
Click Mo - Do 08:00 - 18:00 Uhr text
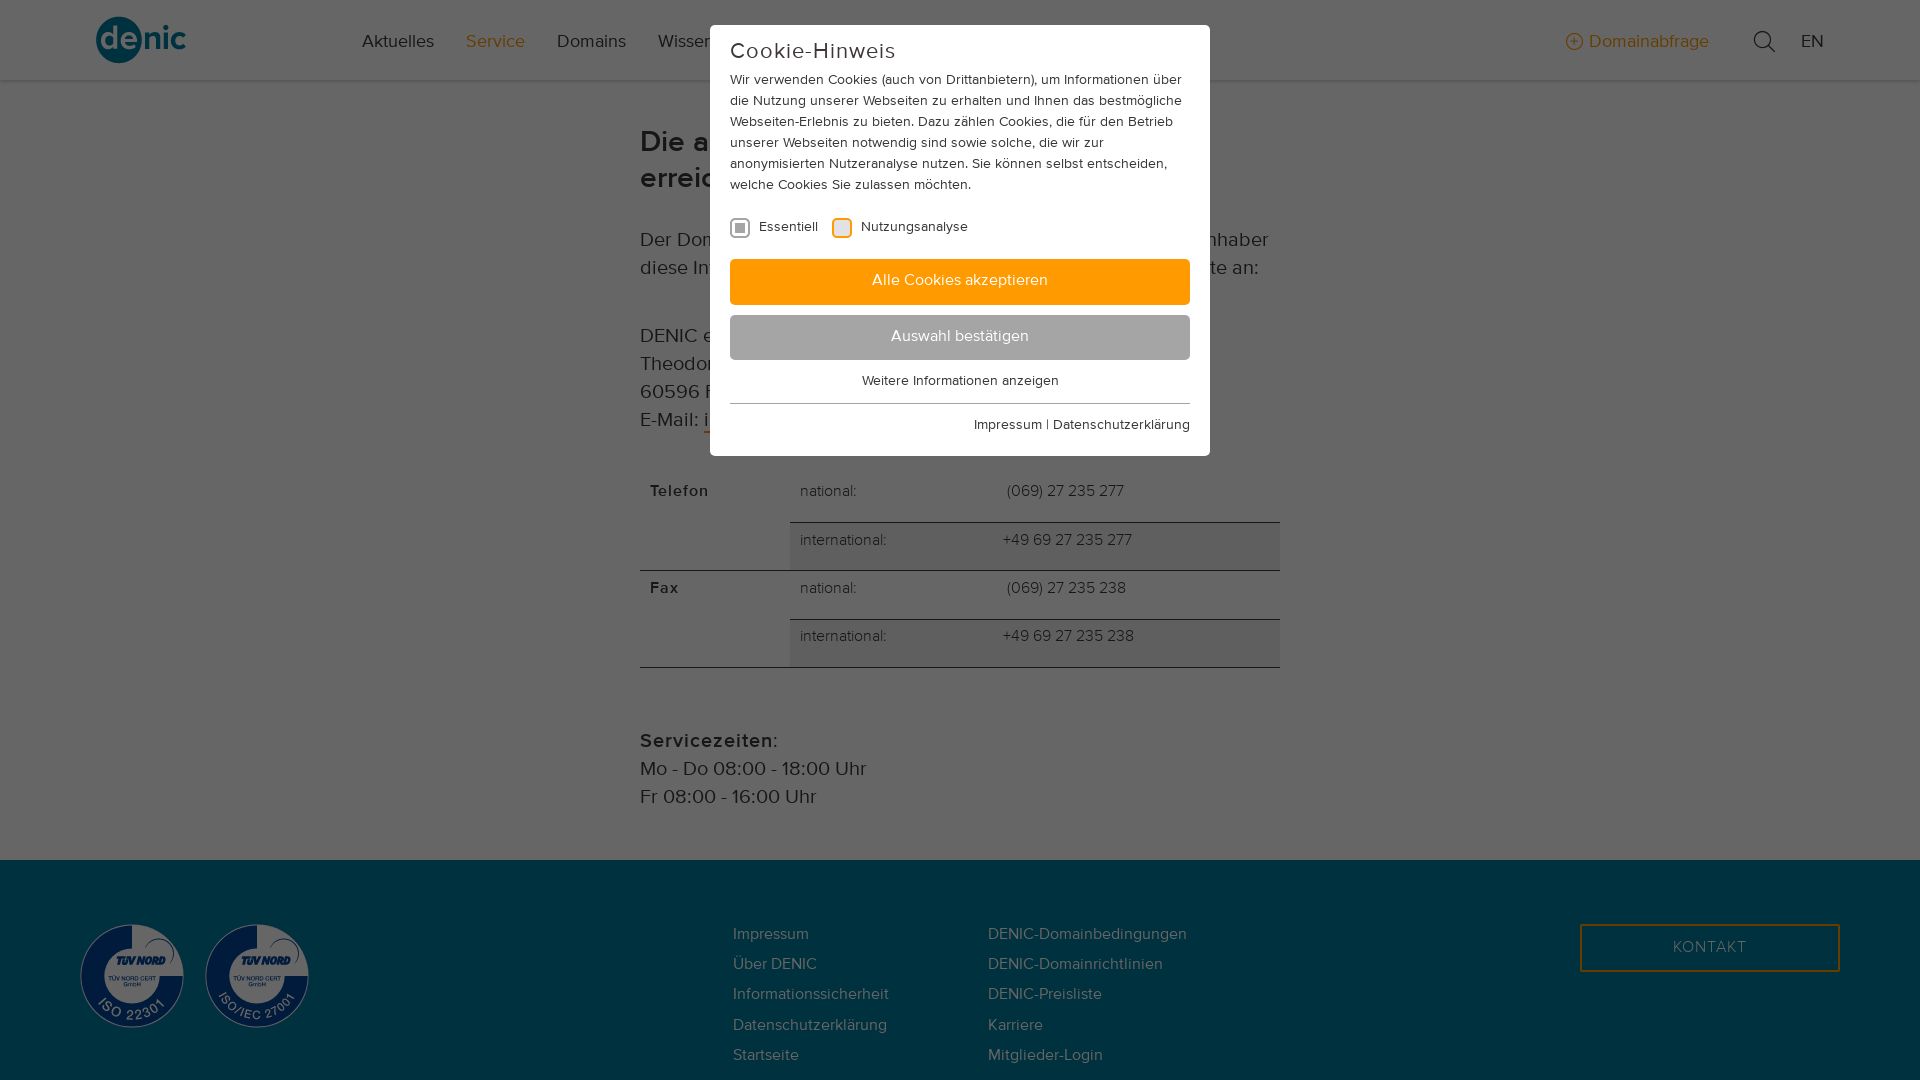point(753,769)
